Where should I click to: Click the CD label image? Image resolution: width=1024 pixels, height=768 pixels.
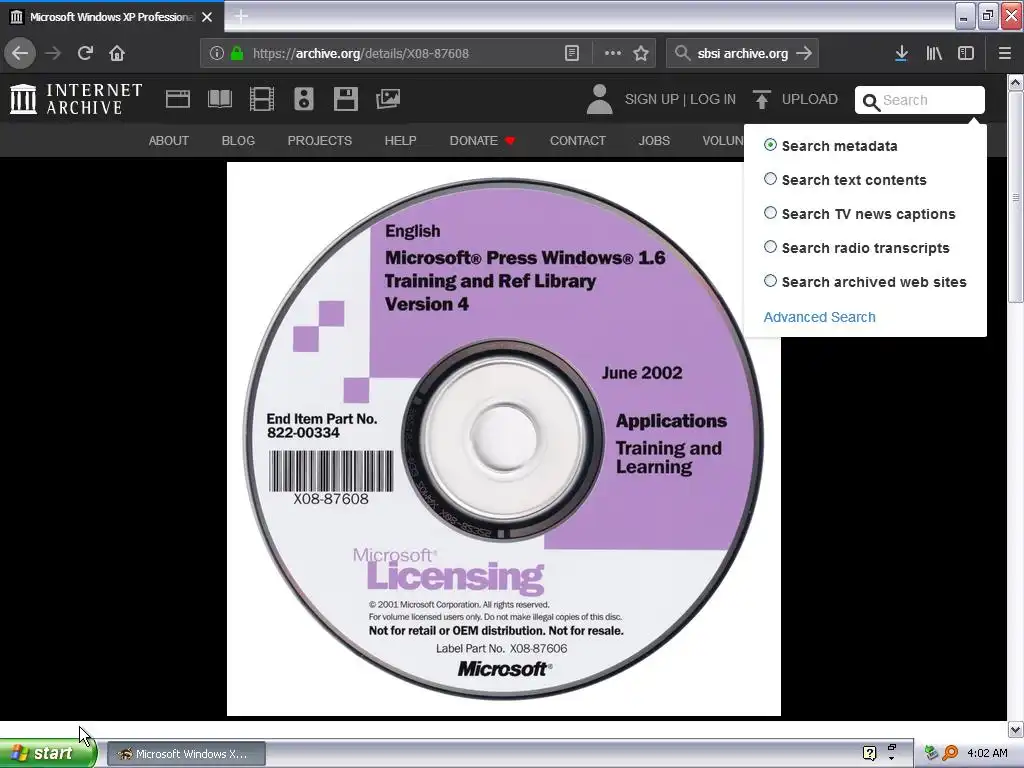coord(504,439)
